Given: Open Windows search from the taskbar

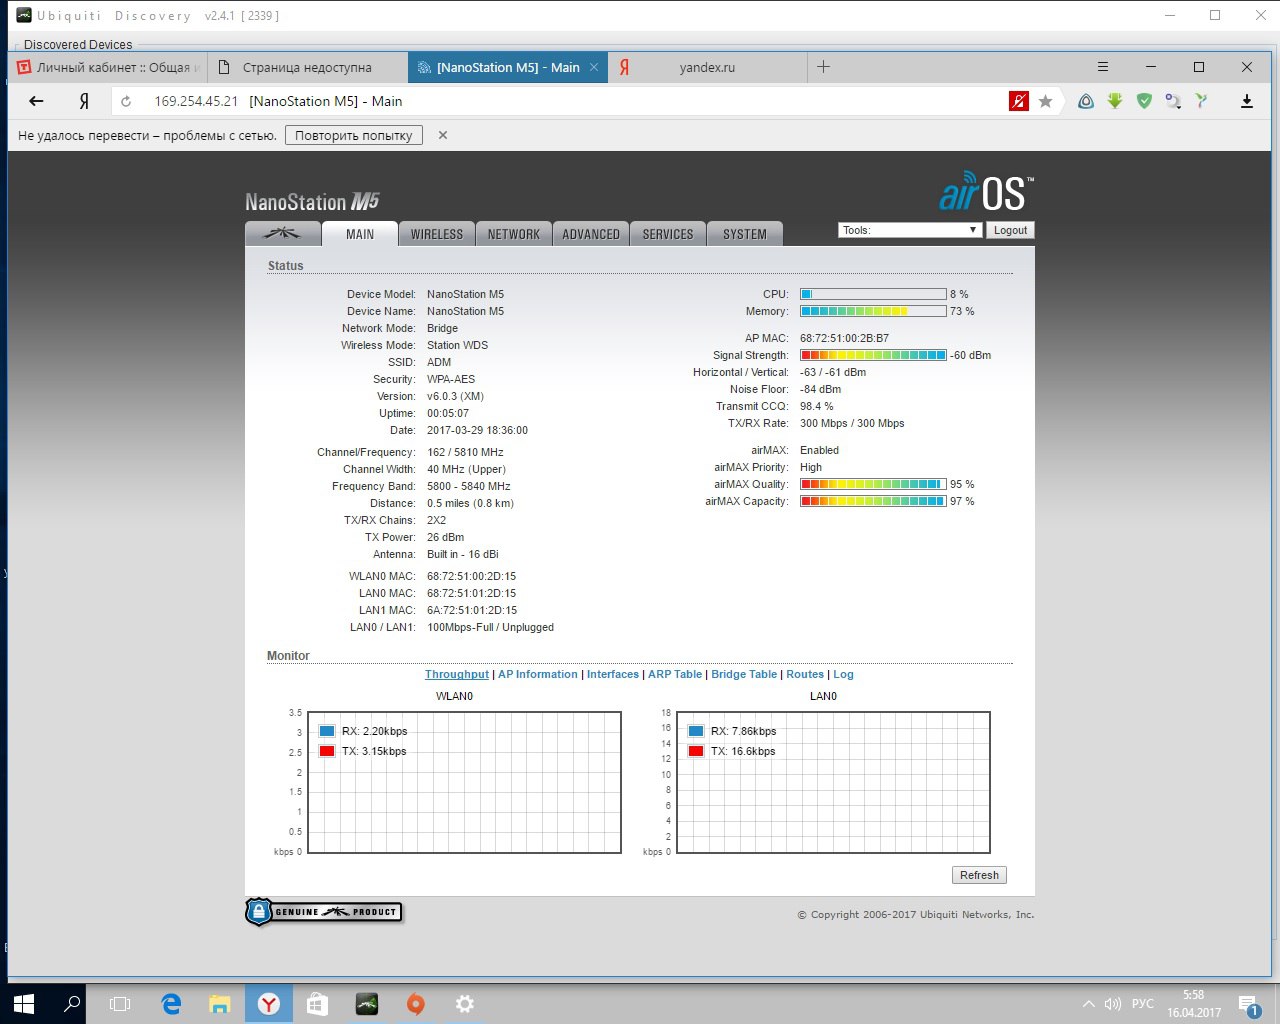Looking at the screenshot, I should (x=72, y=1004).
